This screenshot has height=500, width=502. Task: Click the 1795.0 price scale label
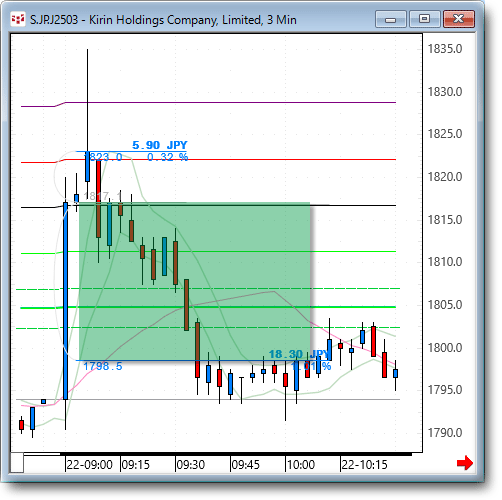point(445,390)
